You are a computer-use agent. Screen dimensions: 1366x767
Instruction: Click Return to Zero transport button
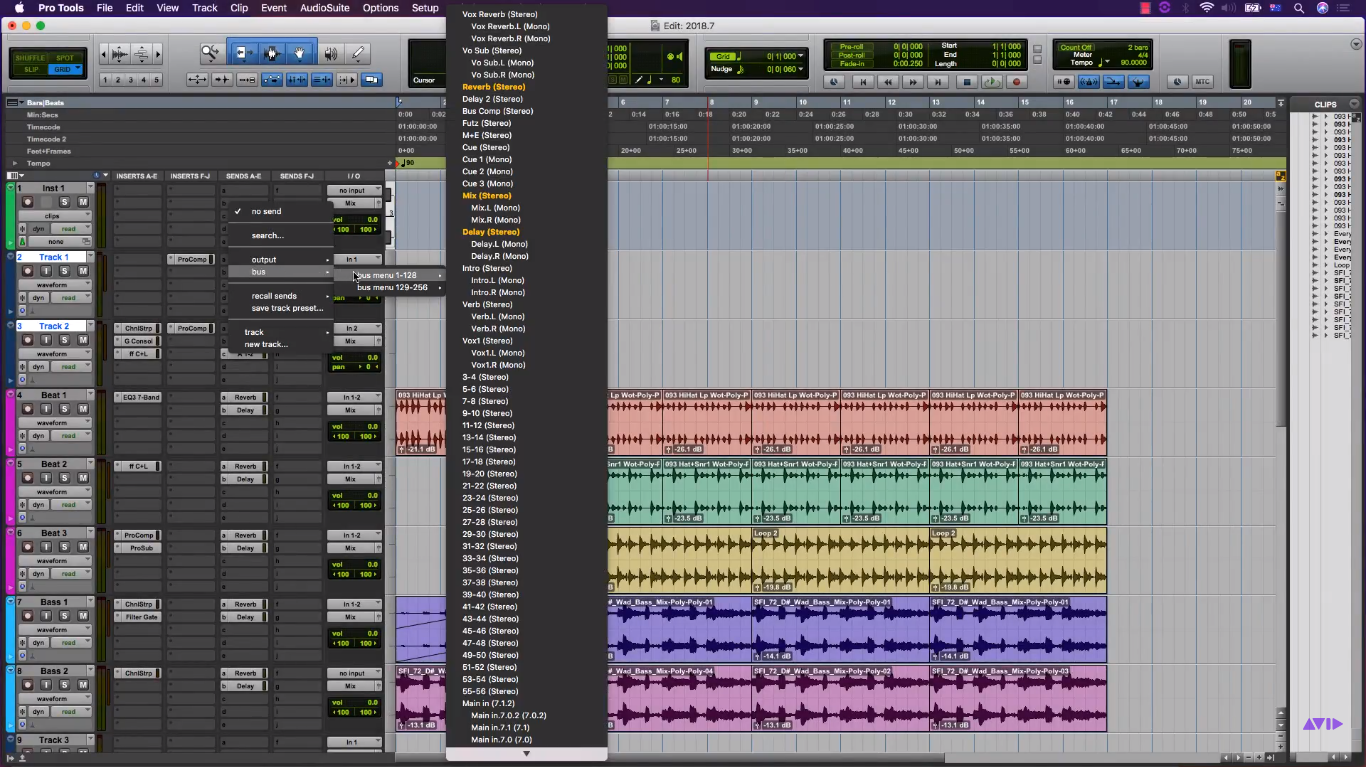coord(863,82)
